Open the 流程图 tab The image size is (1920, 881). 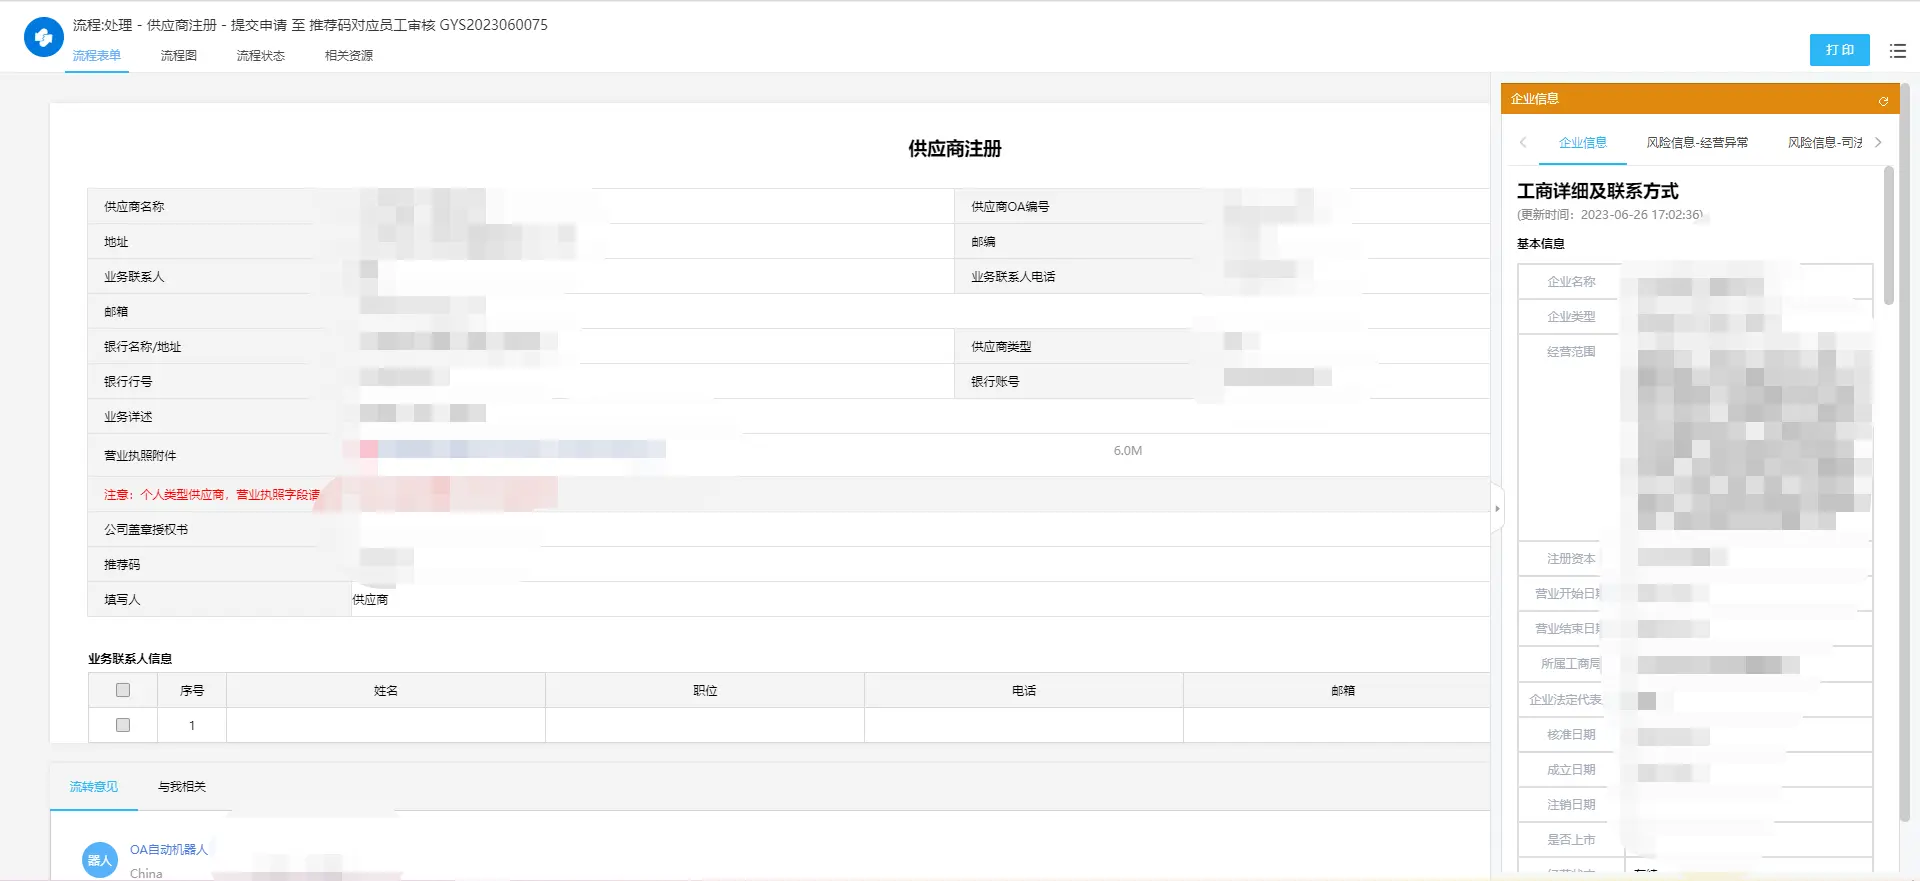(x=179, y=56)
